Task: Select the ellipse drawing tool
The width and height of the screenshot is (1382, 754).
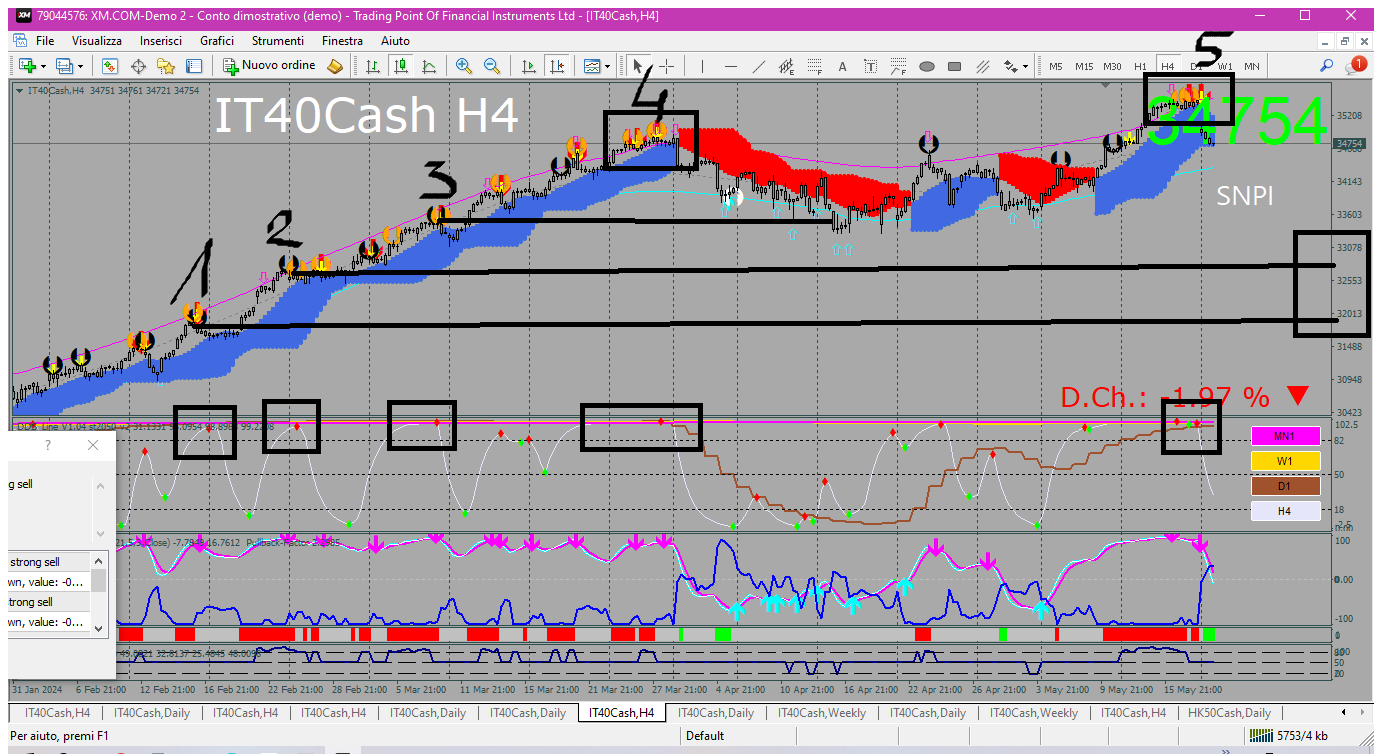Action: tap(927, 66)
